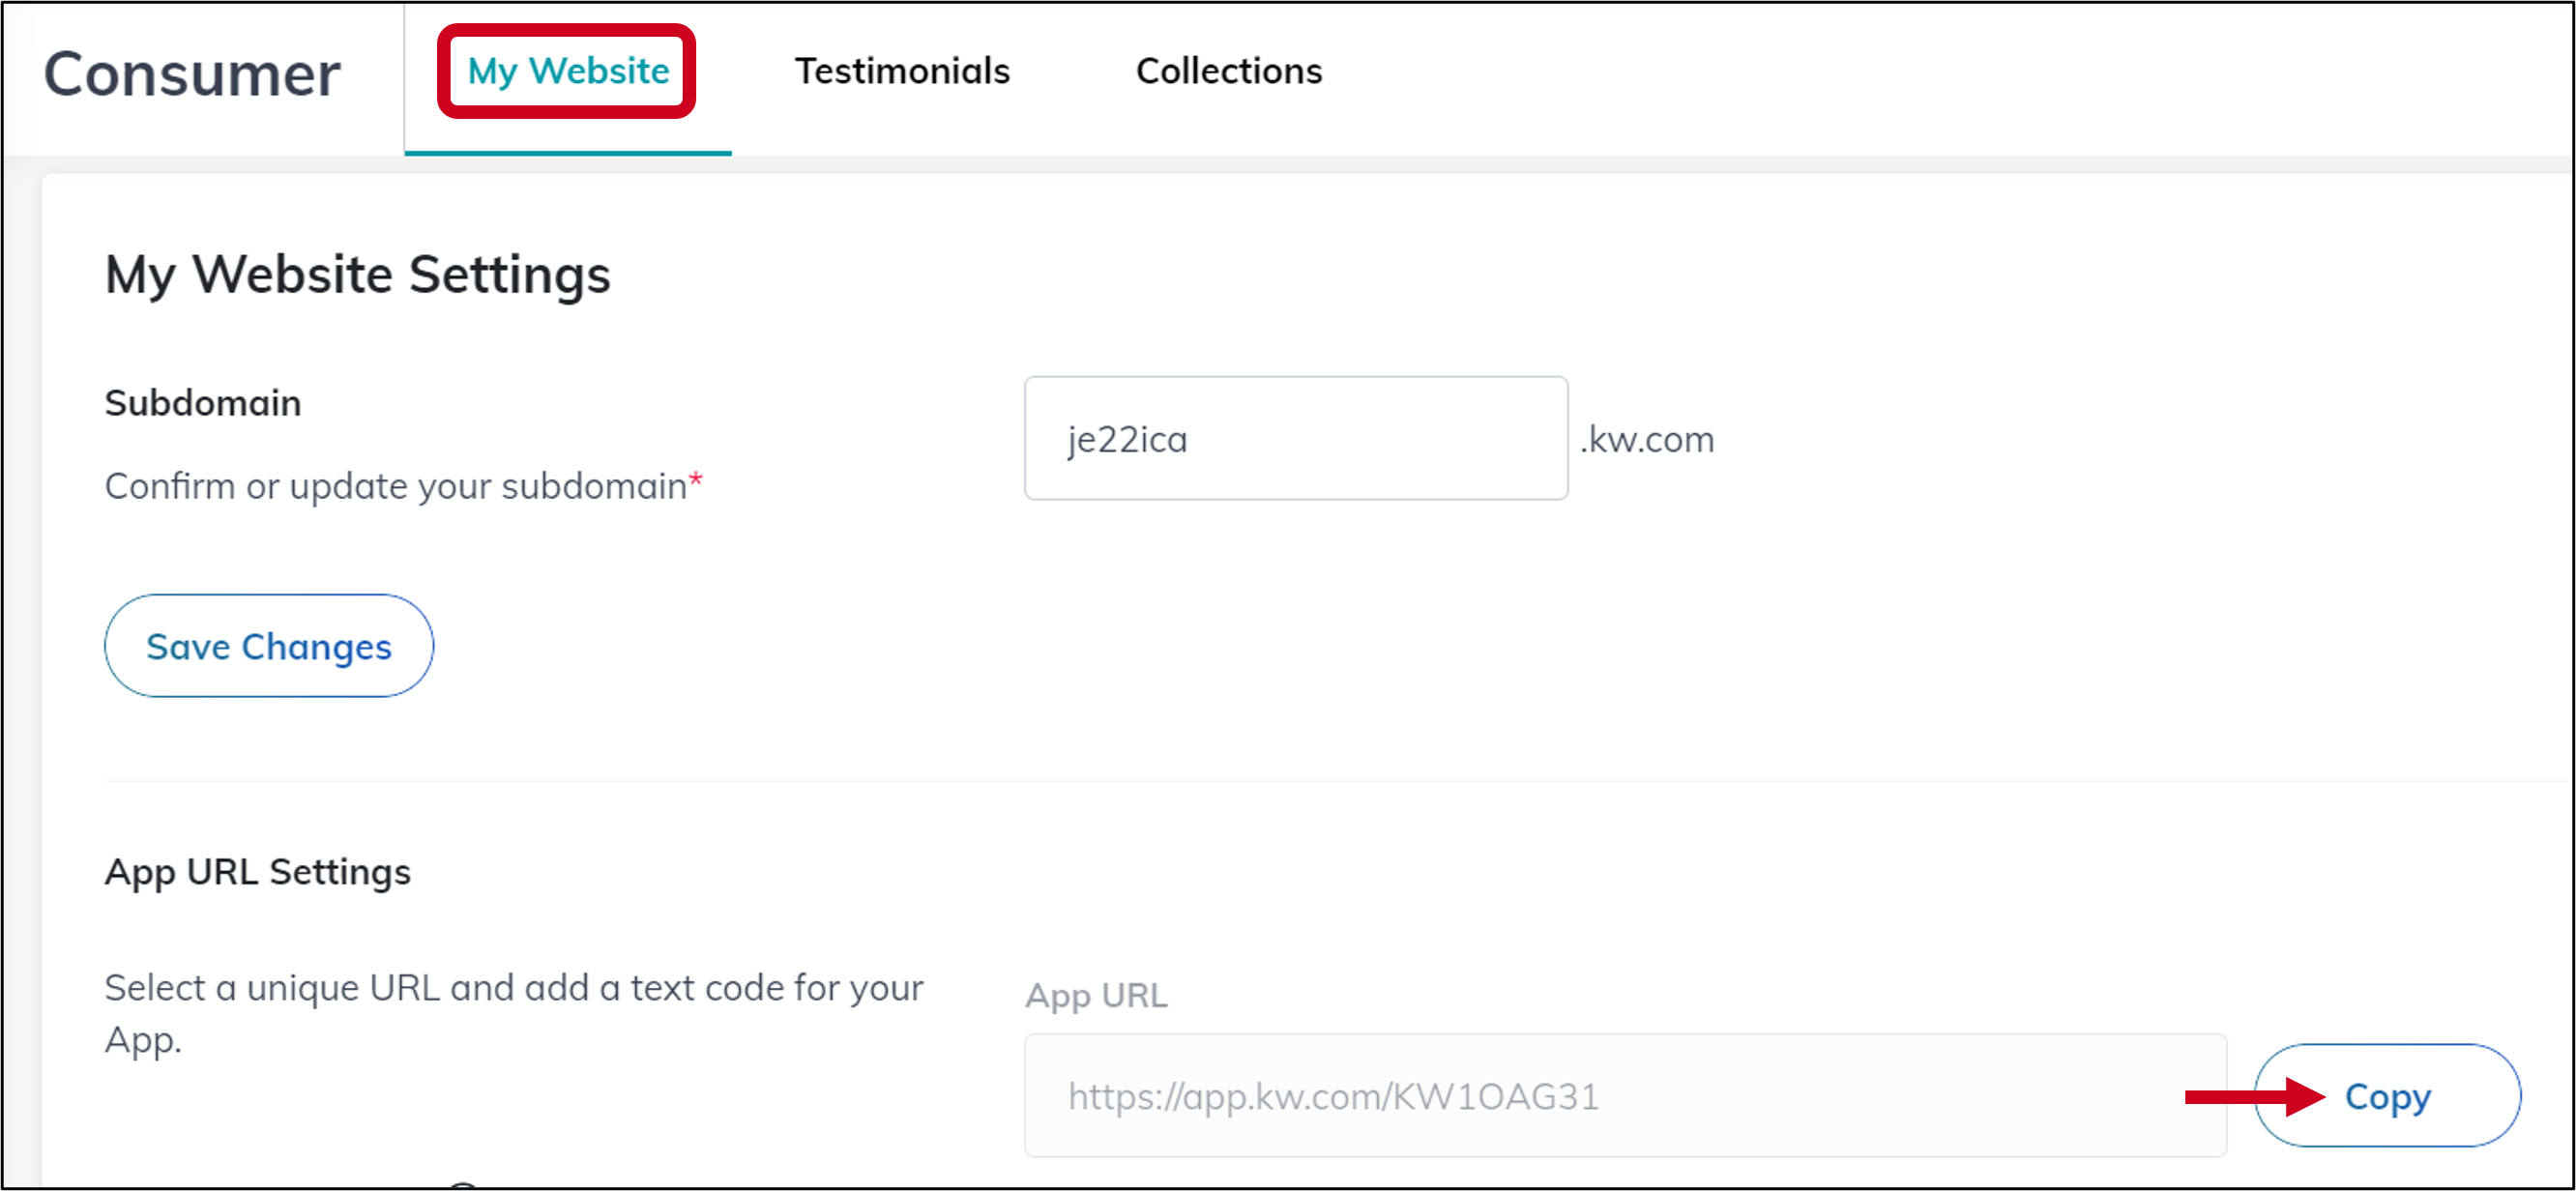Copy the App URL using the Copy button
The width and height of the screenshot is (2576, 1191).
pyautogui.click(x=2387, y=1095)
